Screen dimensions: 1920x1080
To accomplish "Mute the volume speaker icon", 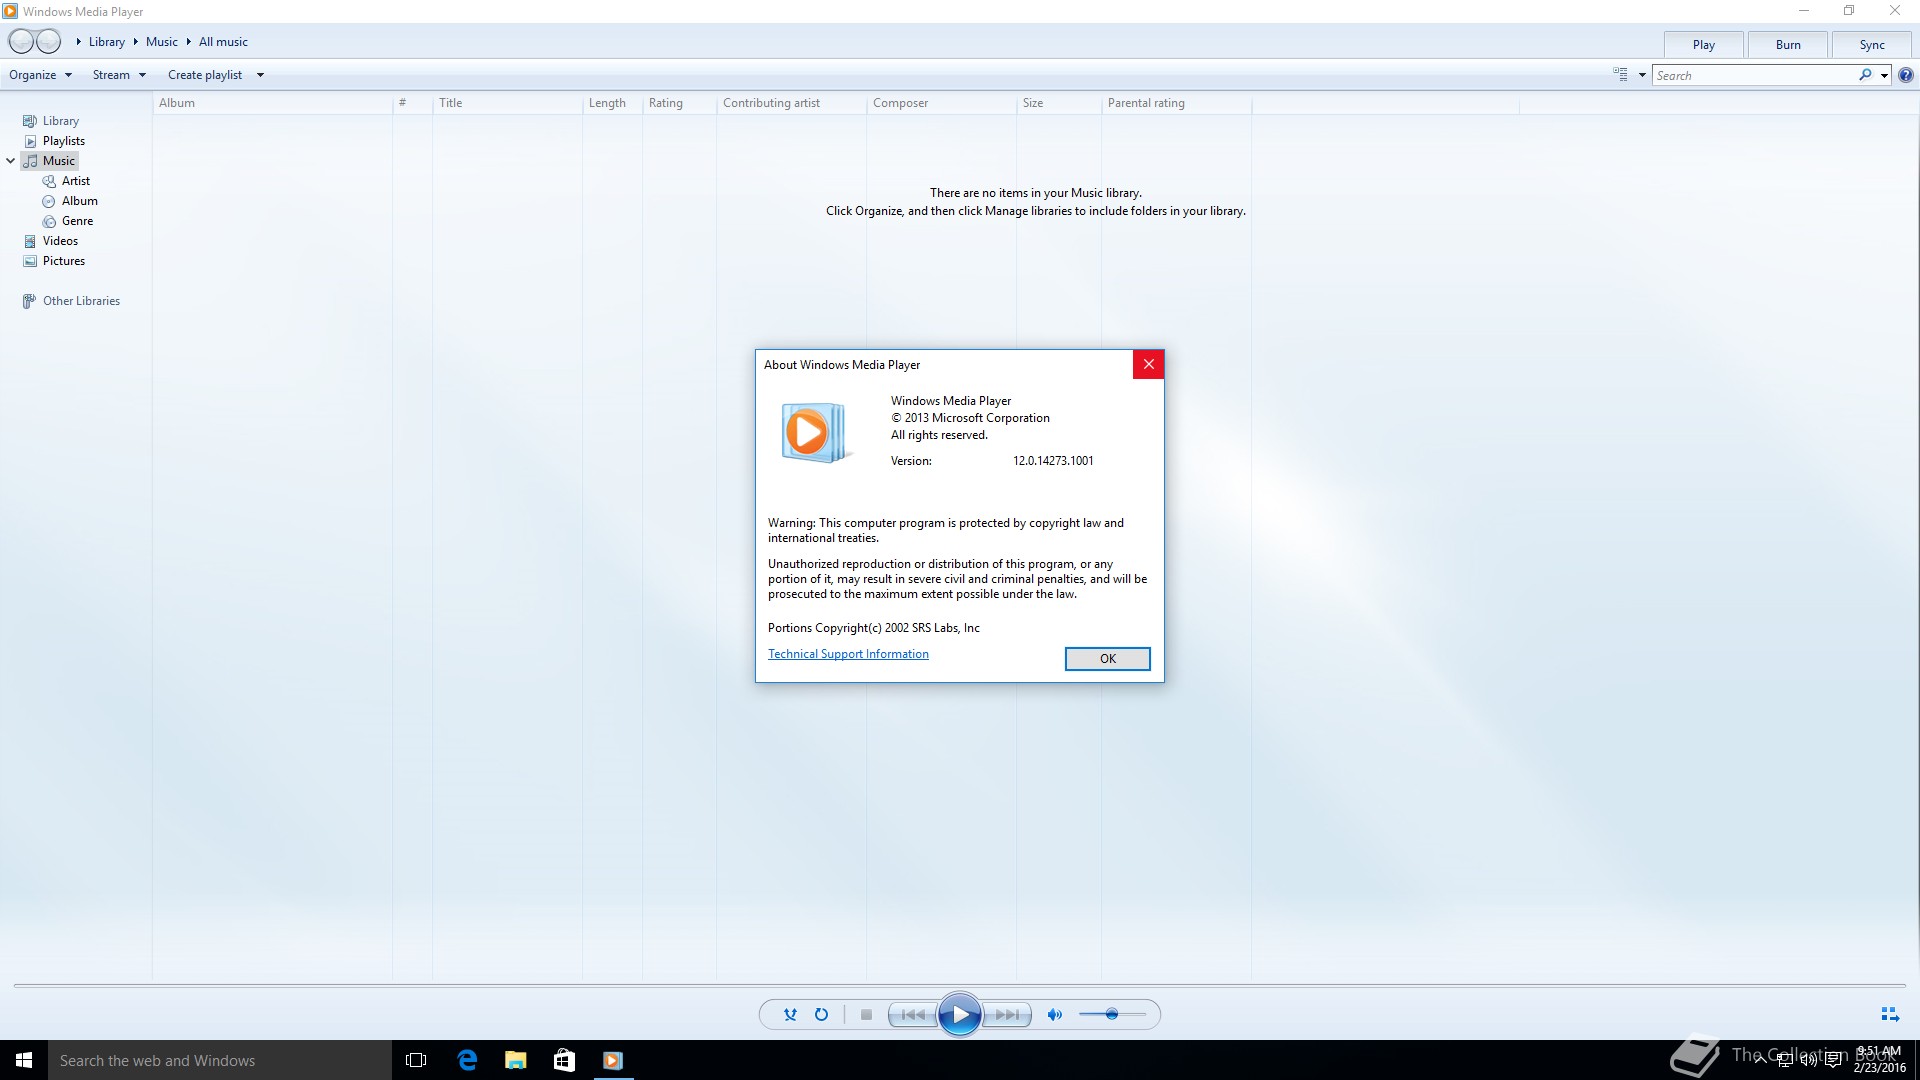I will pyautogui.click(x=1054, y=1014).
